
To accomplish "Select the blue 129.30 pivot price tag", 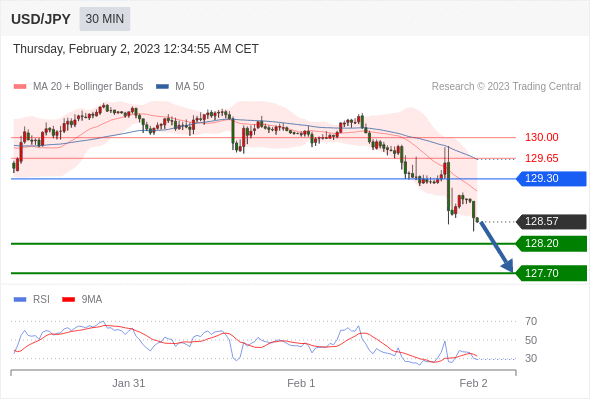I will 552,178.
